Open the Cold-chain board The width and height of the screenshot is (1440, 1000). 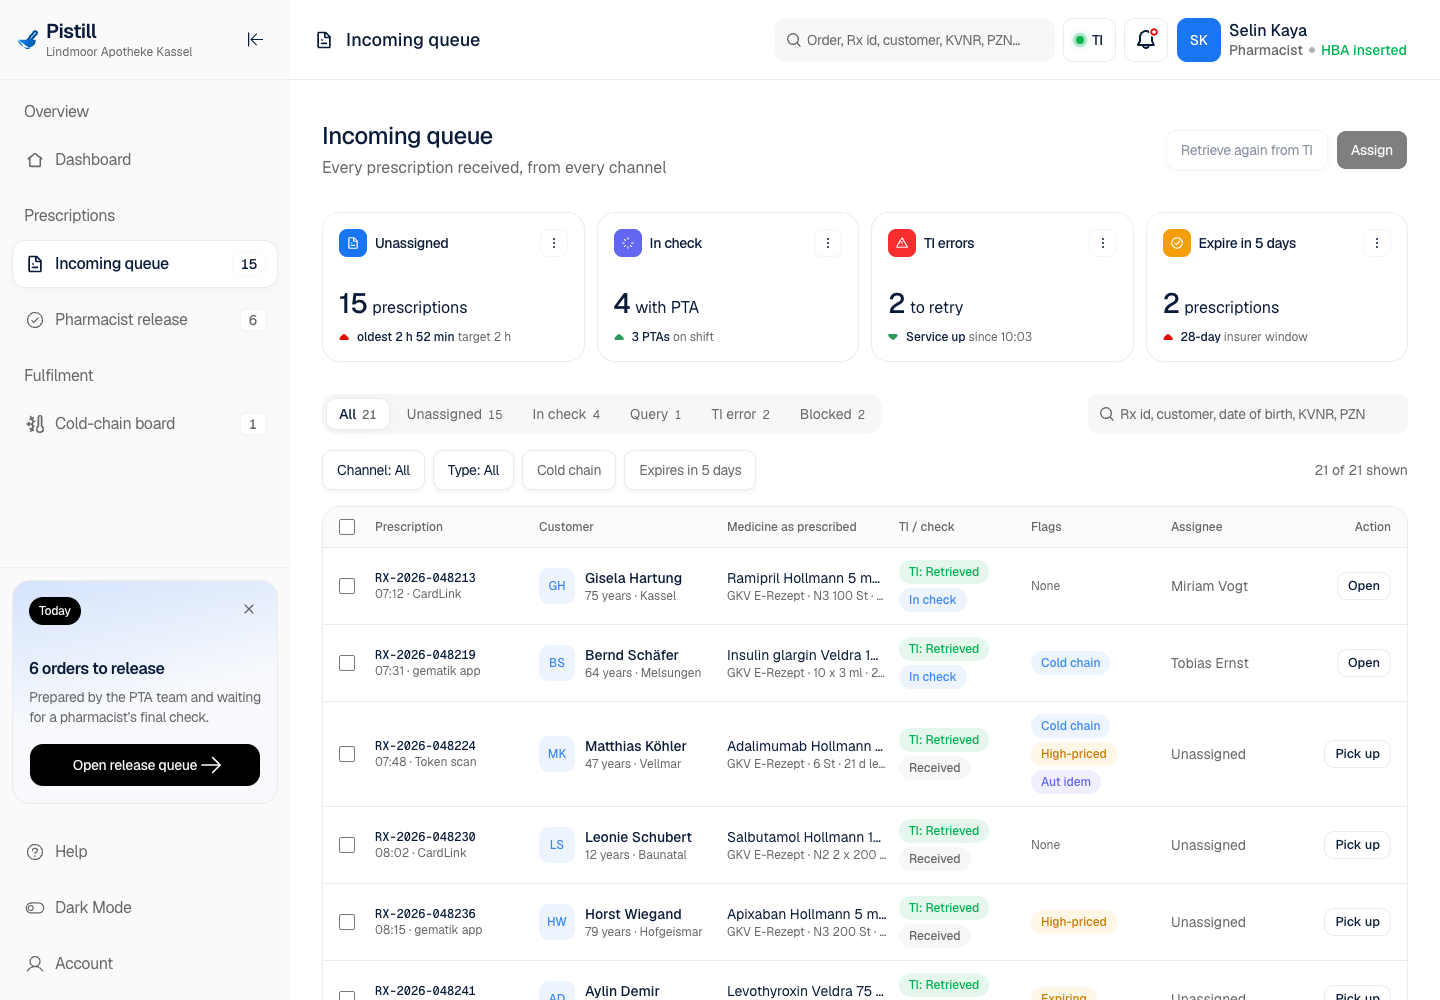(x=145, y=424)
